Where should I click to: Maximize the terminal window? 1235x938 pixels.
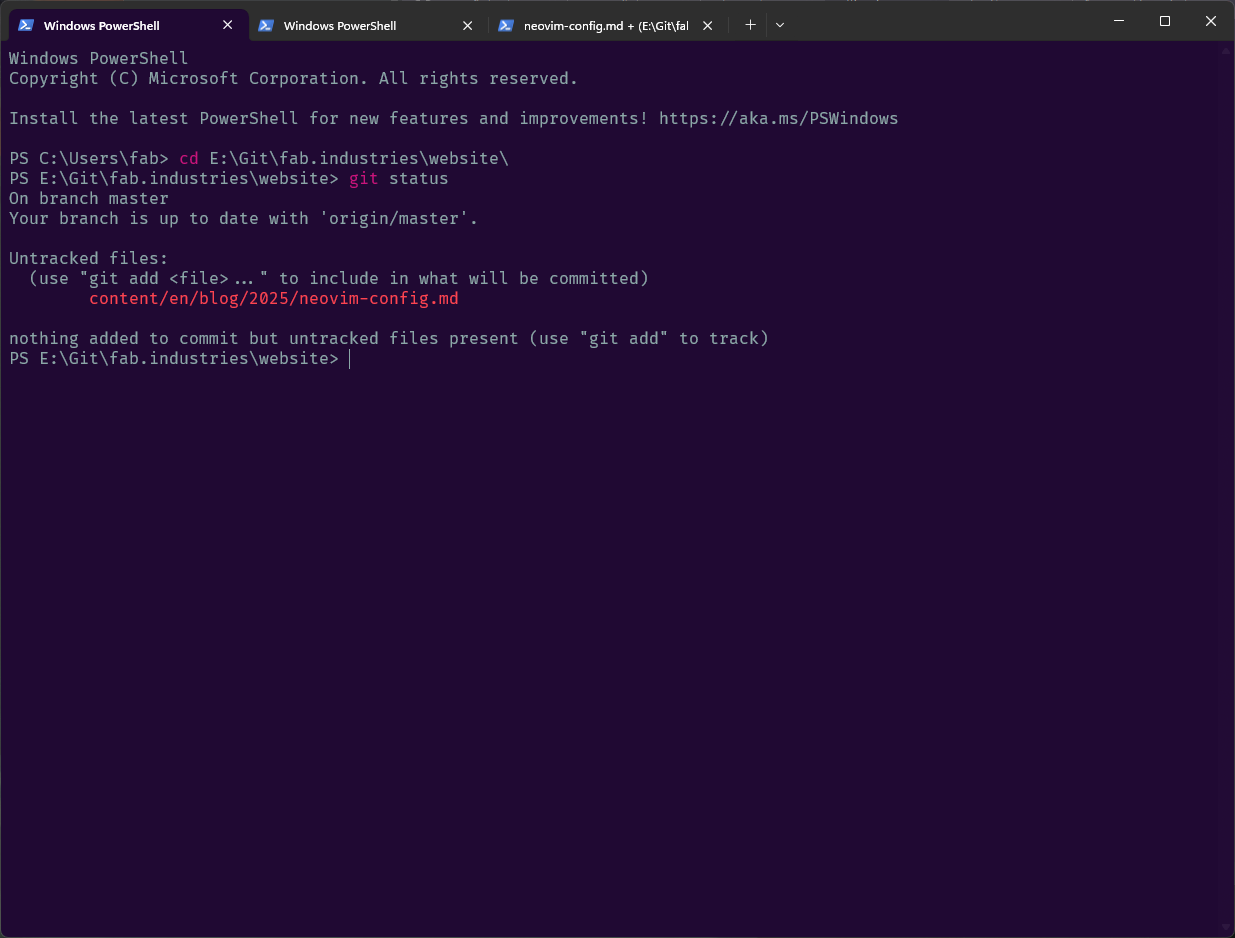tap(1165, 21)
